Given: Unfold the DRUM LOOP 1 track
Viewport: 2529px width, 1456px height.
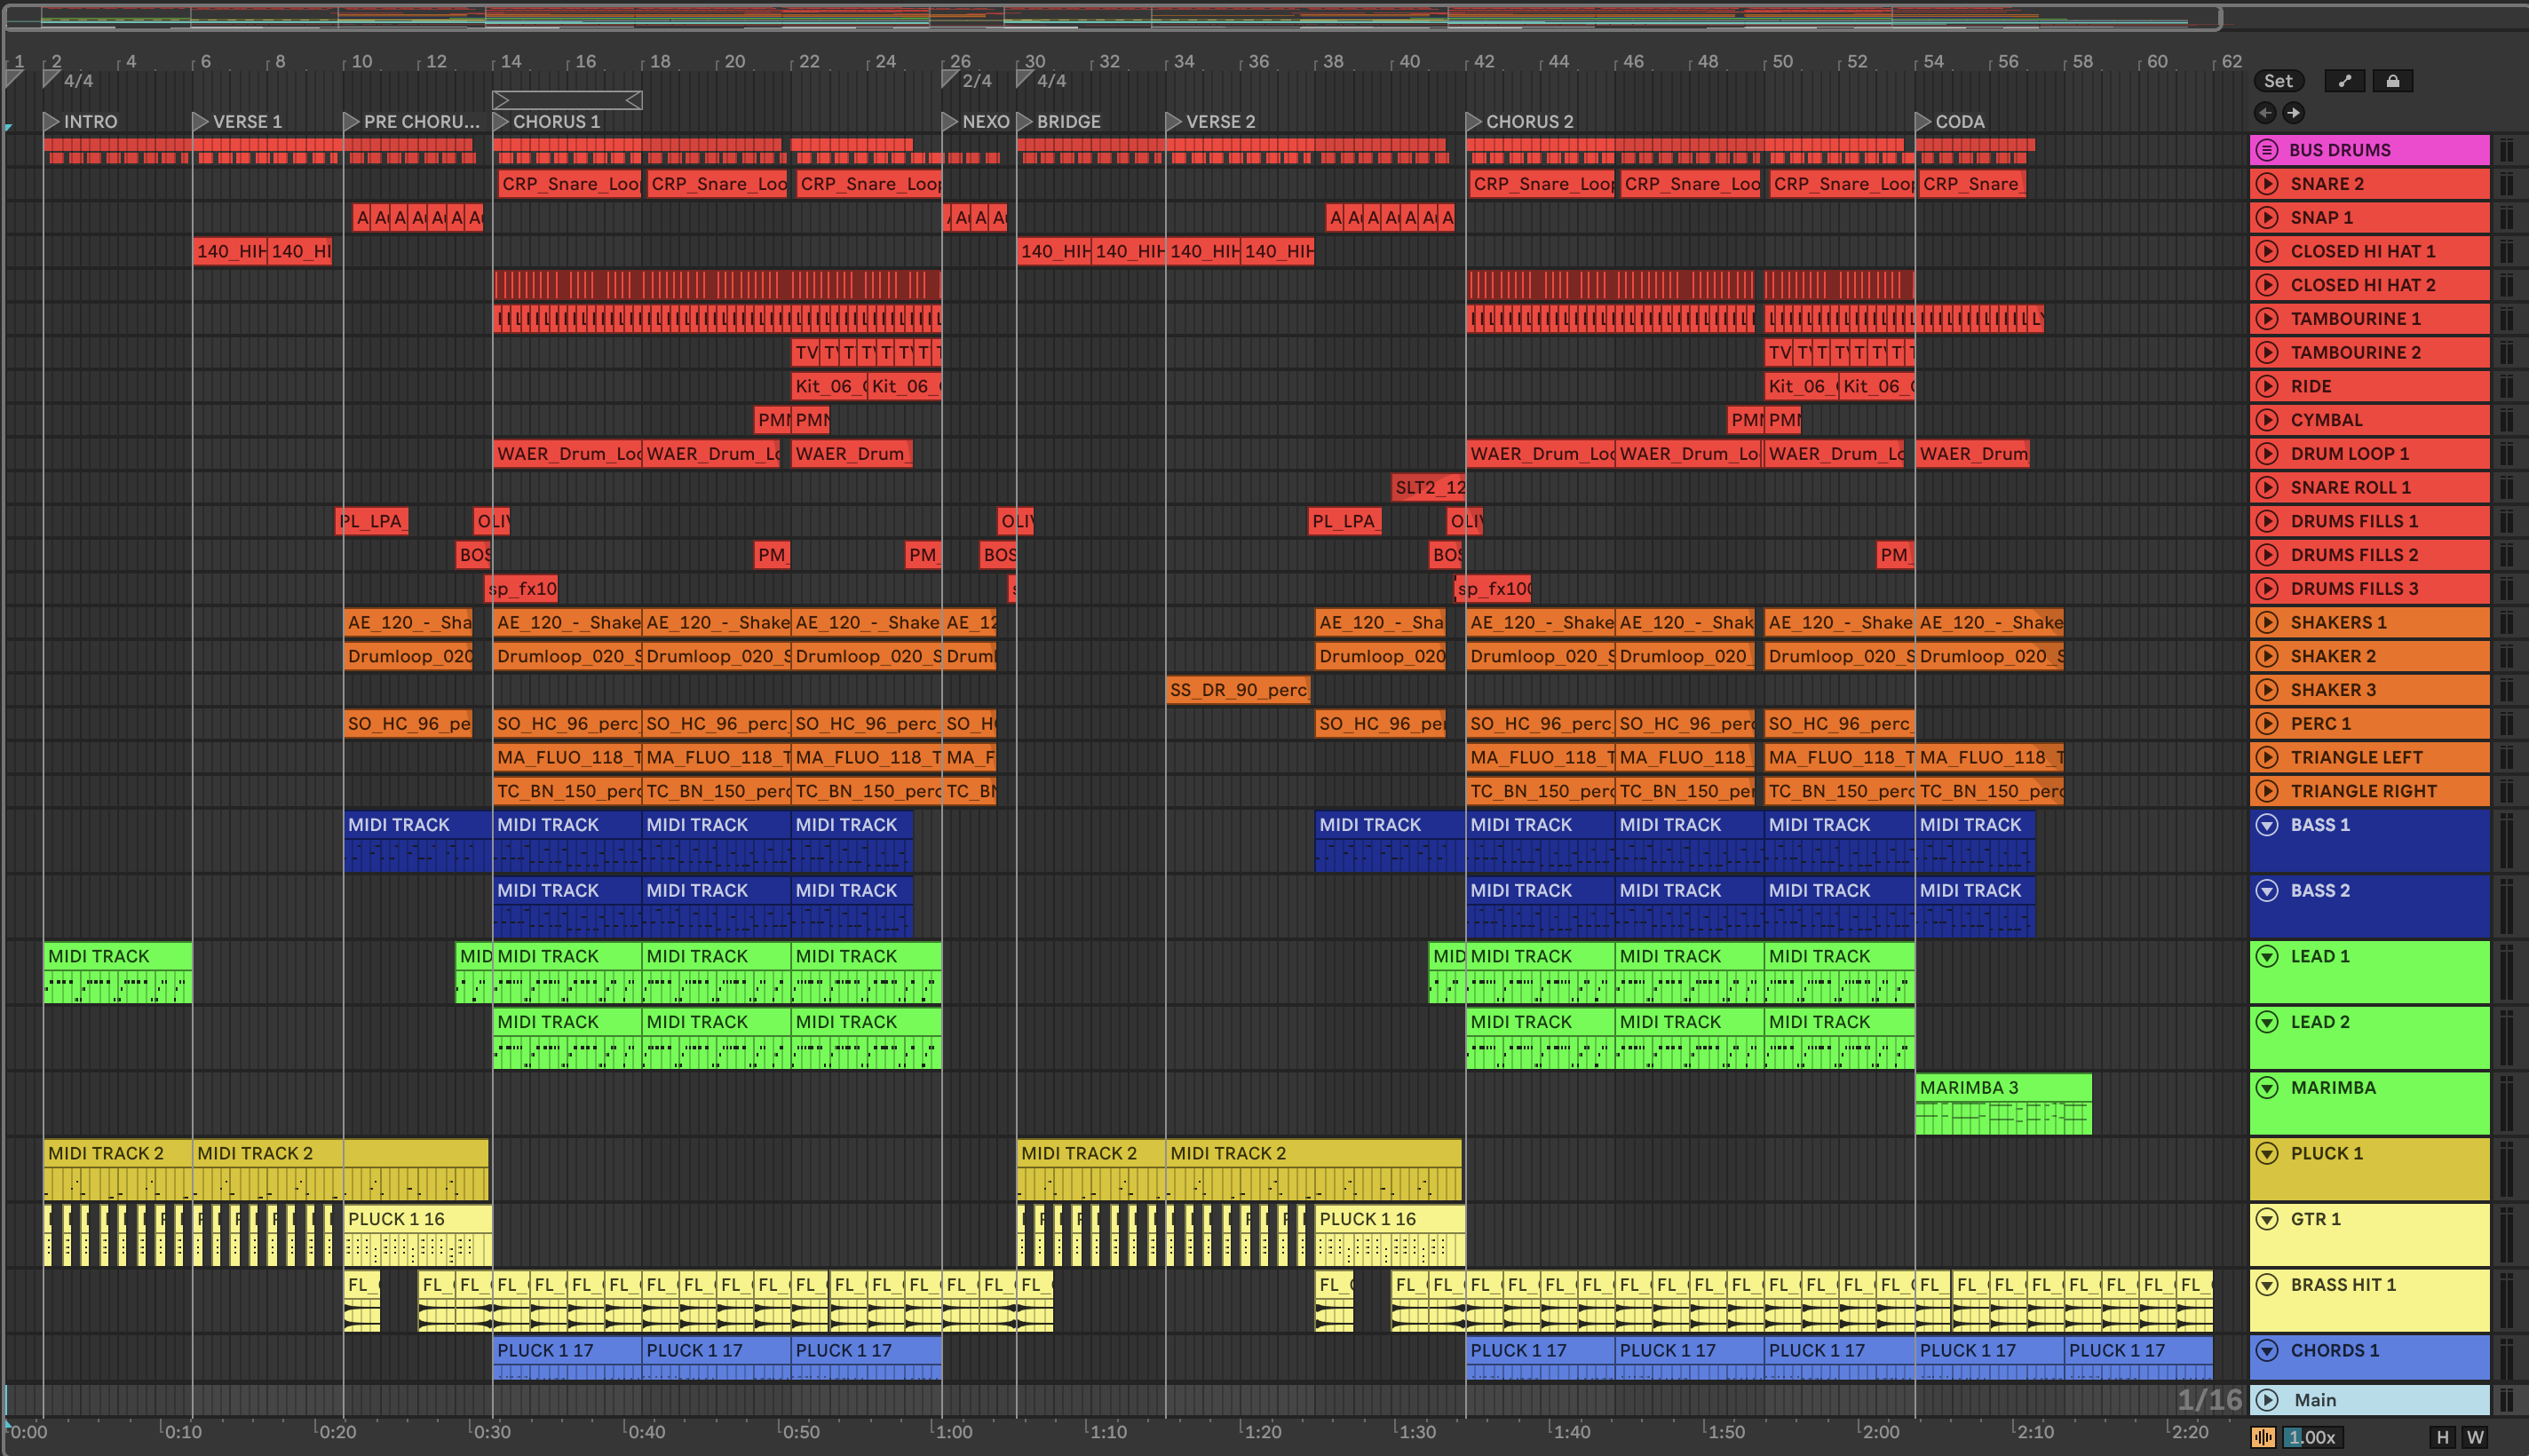Looking at the screenshot, I should pos(2267,454).
